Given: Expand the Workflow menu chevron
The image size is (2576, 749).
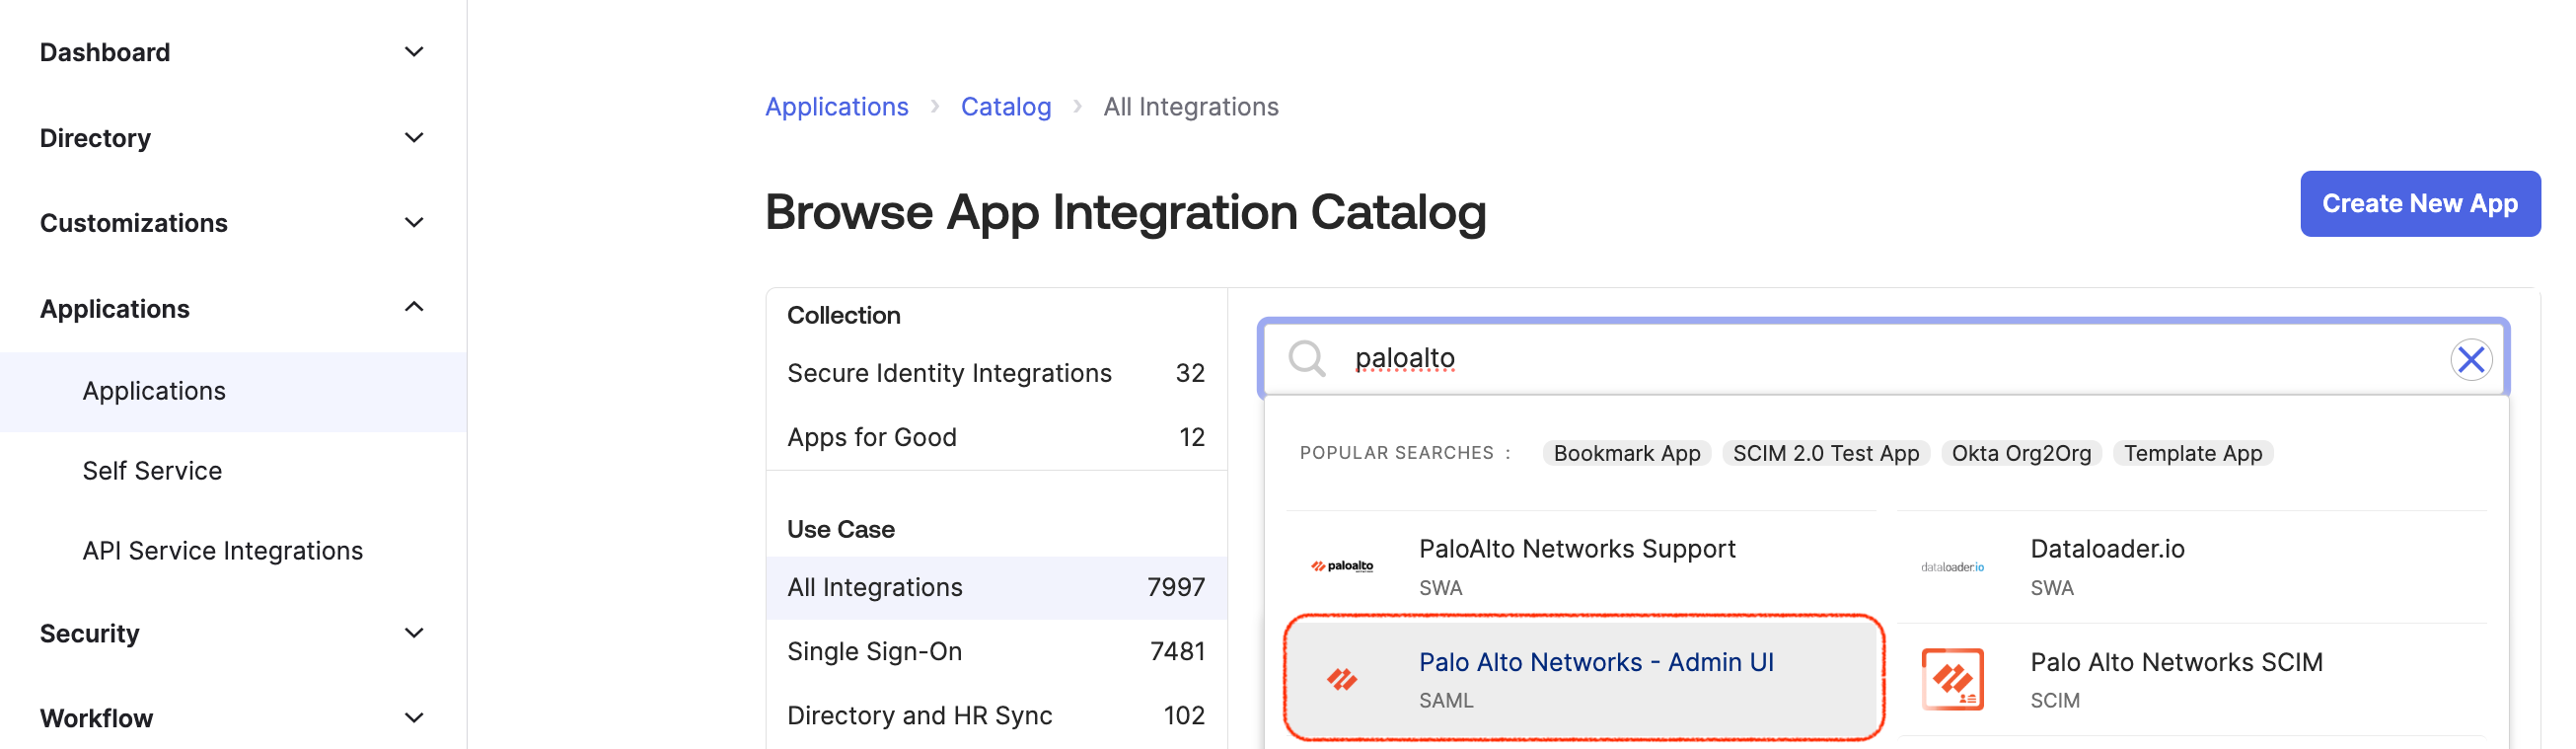Looking at the screenshot, I should click(414, 718).
